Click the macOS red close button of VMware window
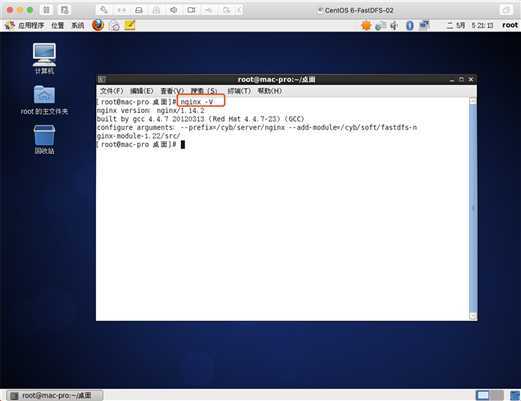This screenshot has height=401, width=521. (x=10, y=10)
